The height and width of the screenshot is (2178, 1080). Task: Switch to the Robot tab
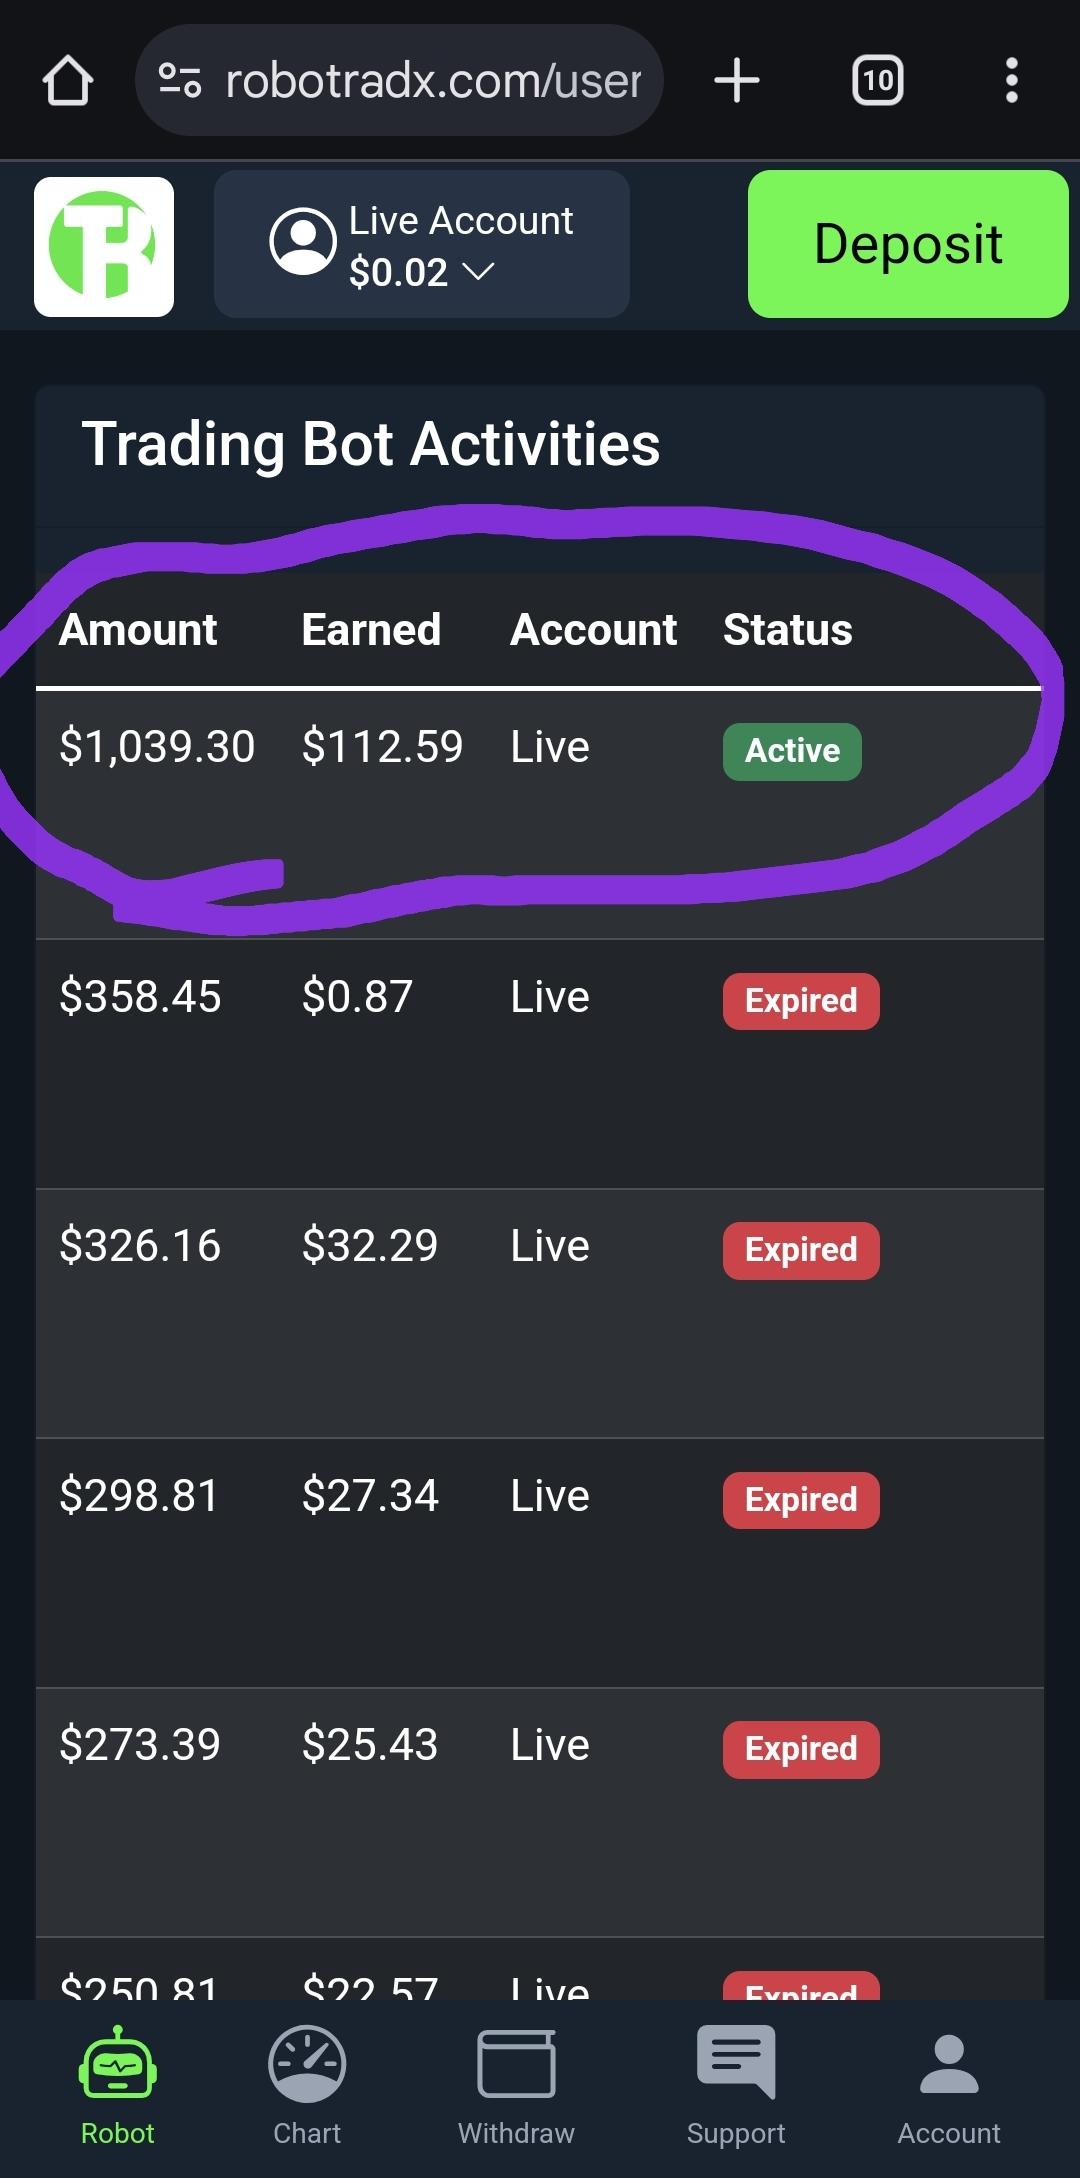[x=118, y=2087]
